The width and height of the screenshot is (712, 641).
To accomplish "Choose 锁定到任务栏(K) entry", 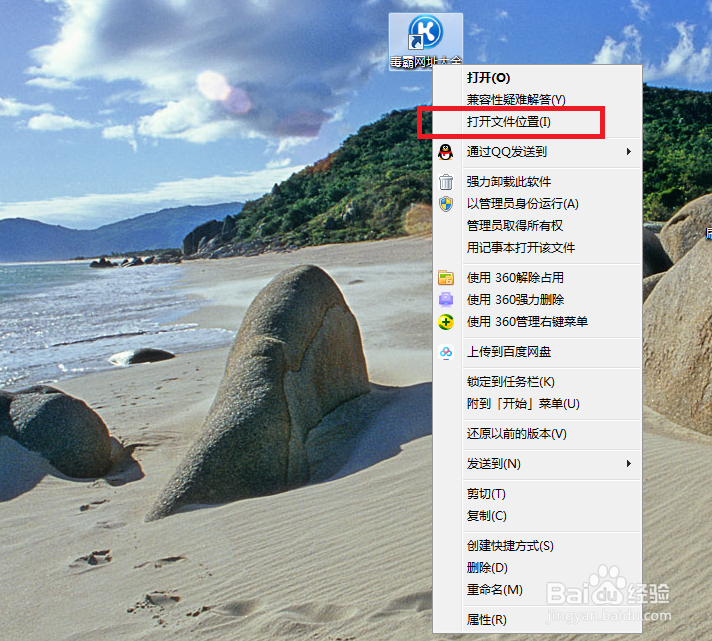I will [x=537, y=382].
